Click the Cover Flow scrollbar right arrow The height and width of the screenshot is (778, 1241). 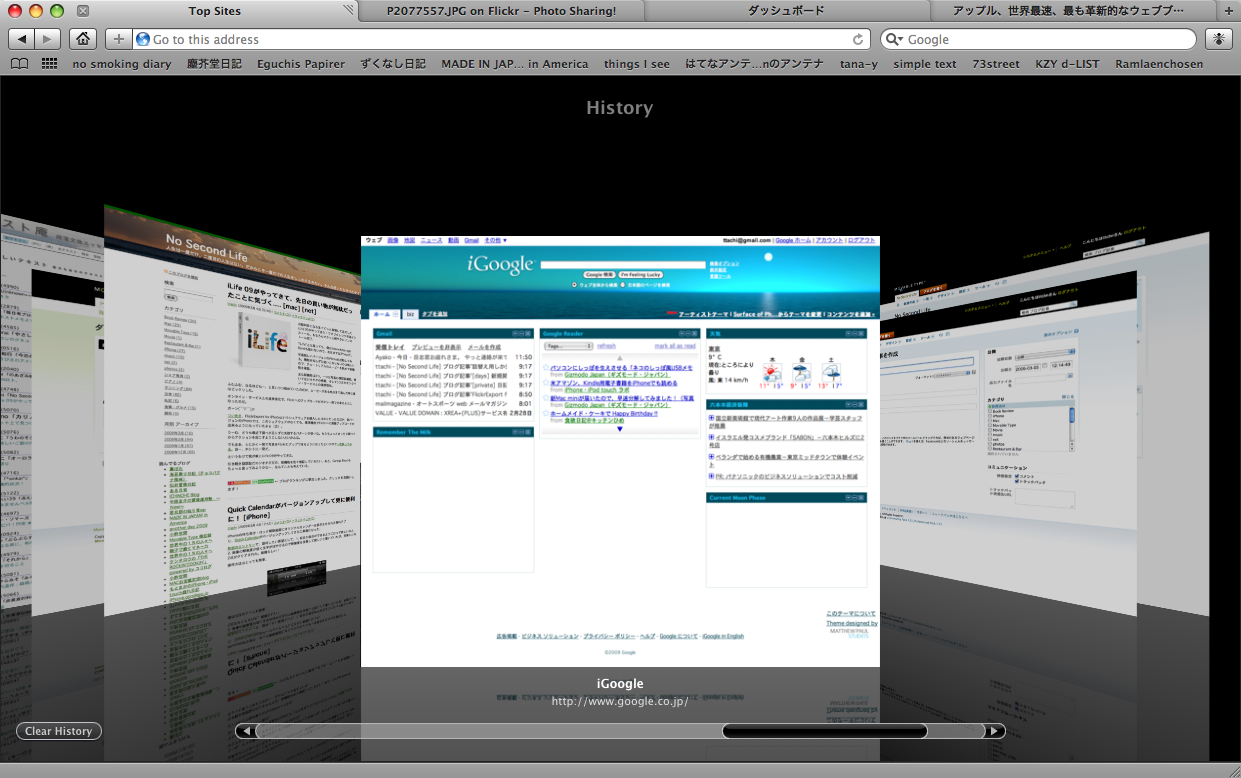[x=994, y=731]
